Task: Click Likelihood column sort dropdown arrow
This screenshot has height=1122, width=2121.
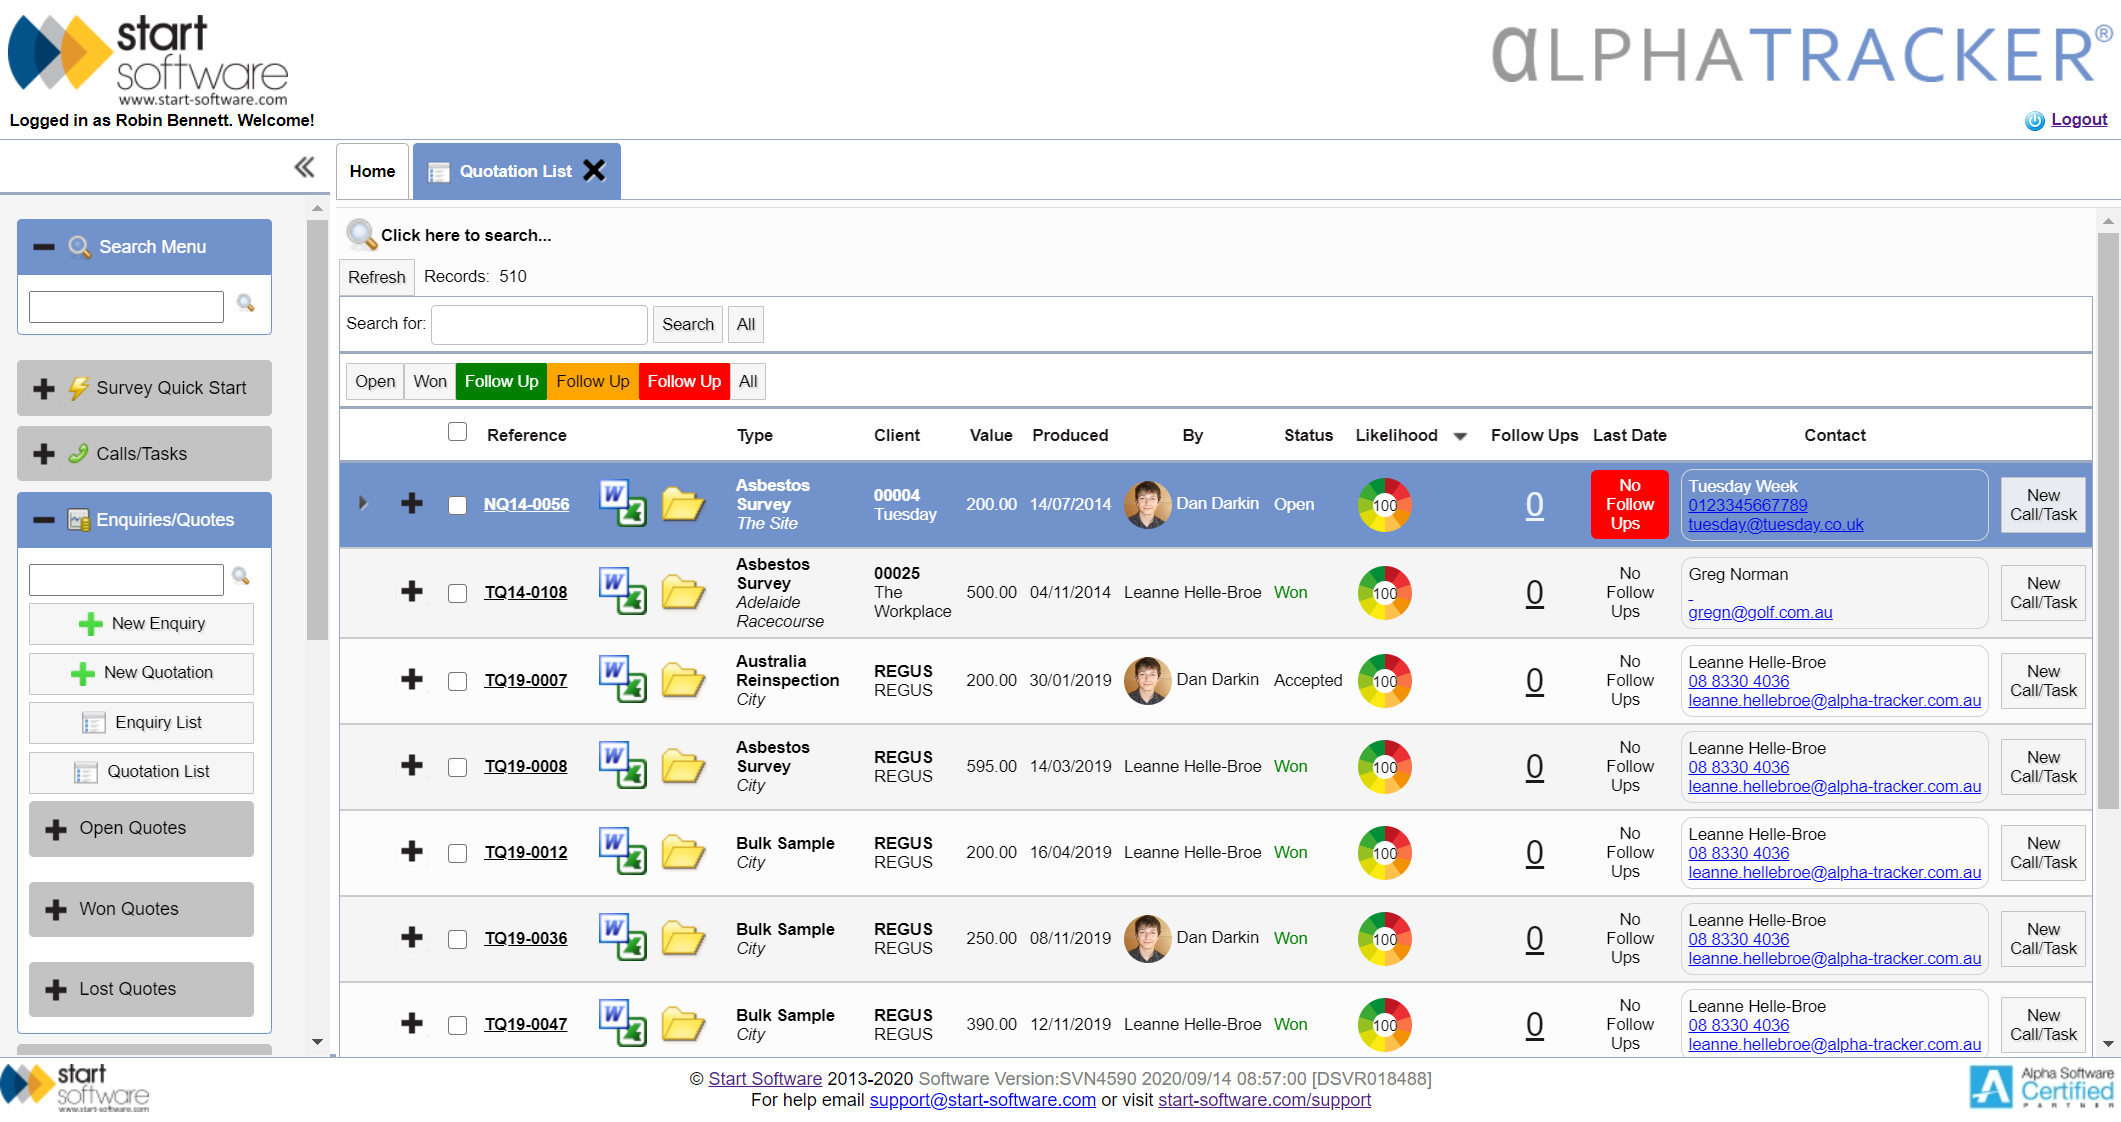Action: [1460, 436]
